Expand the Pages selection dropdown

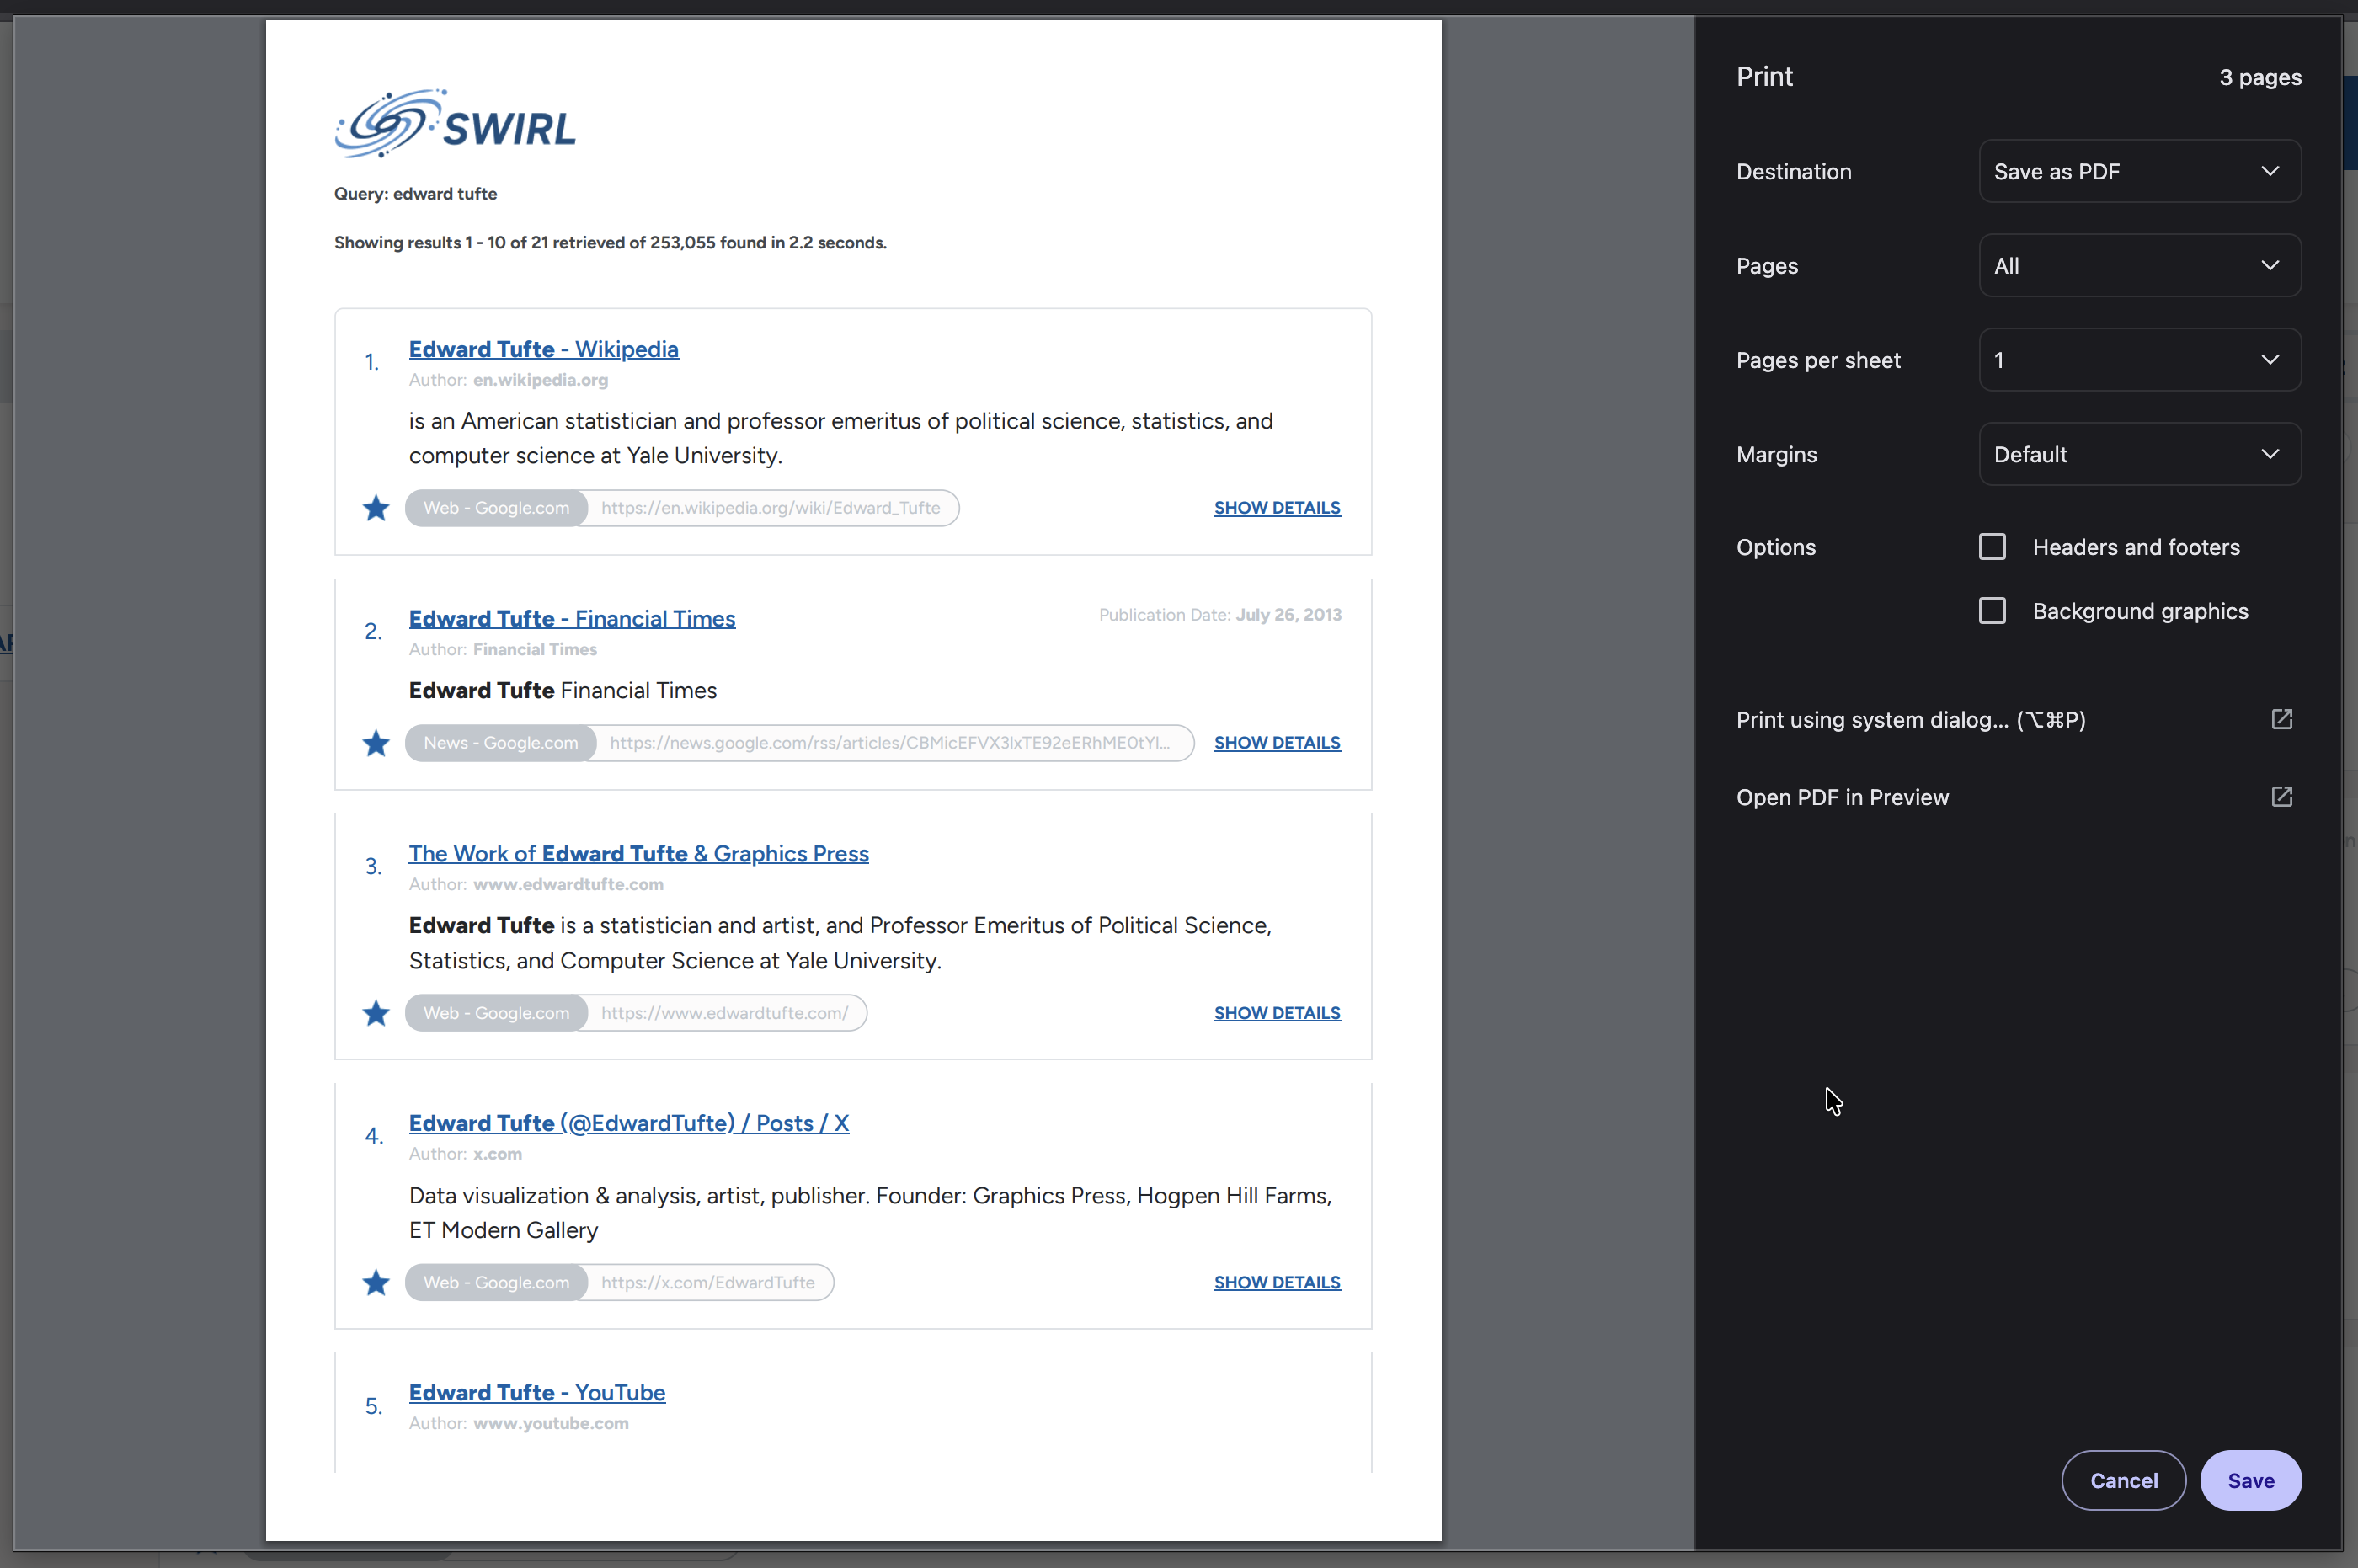(x=2139, y=265)
